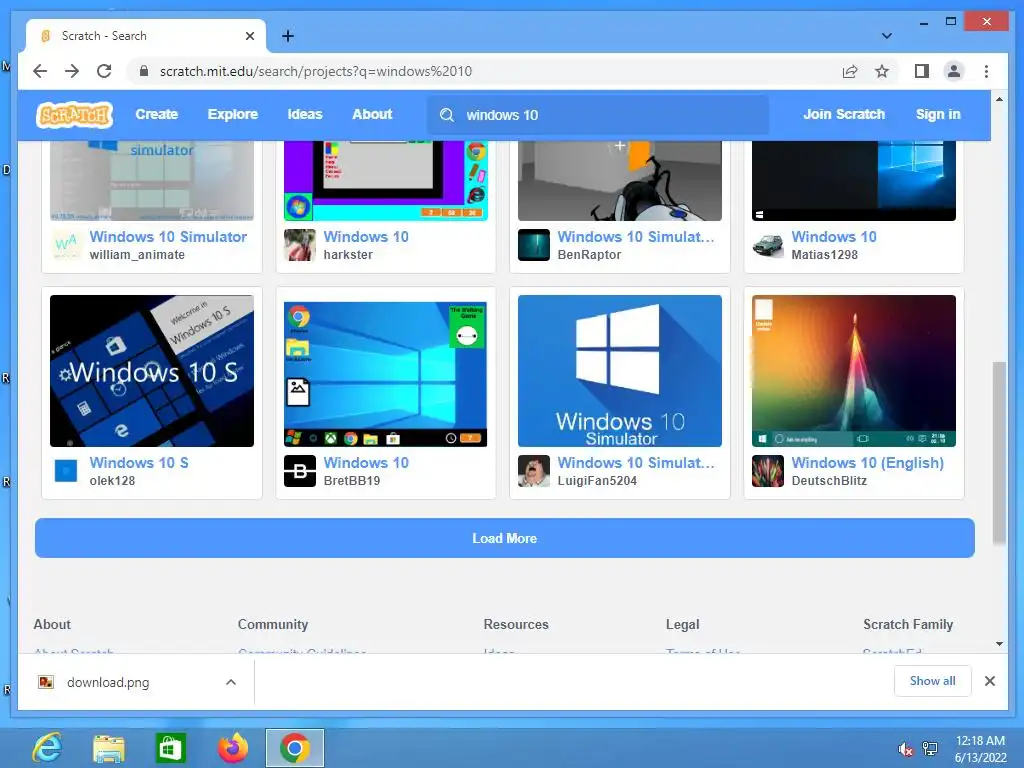The height and width of the screenshot is (768, 1024).
Task: Open Firefox from taskbar
Action: point(232,748)
